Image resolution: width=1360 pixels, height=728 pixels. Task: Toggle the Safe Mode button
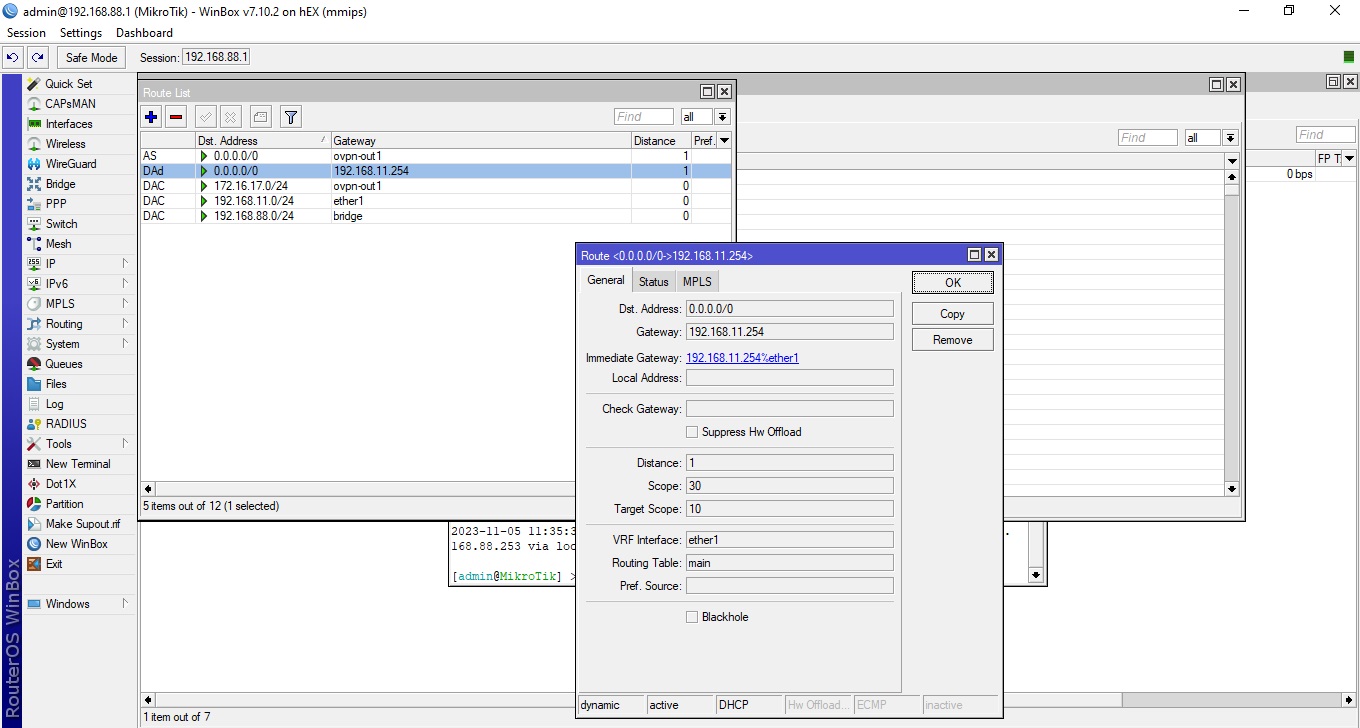click(x=92, y=58)
